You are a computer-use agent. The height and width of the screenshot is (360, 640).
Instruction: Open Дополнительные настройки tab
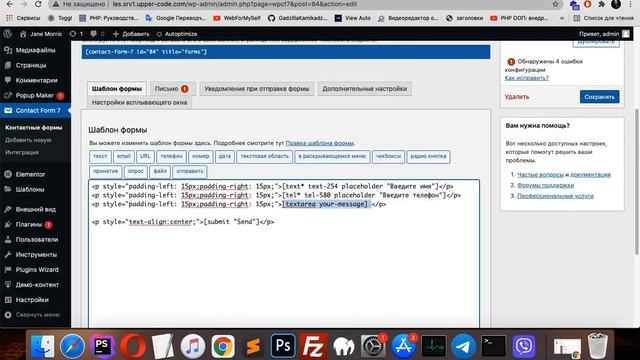[364, 89]
